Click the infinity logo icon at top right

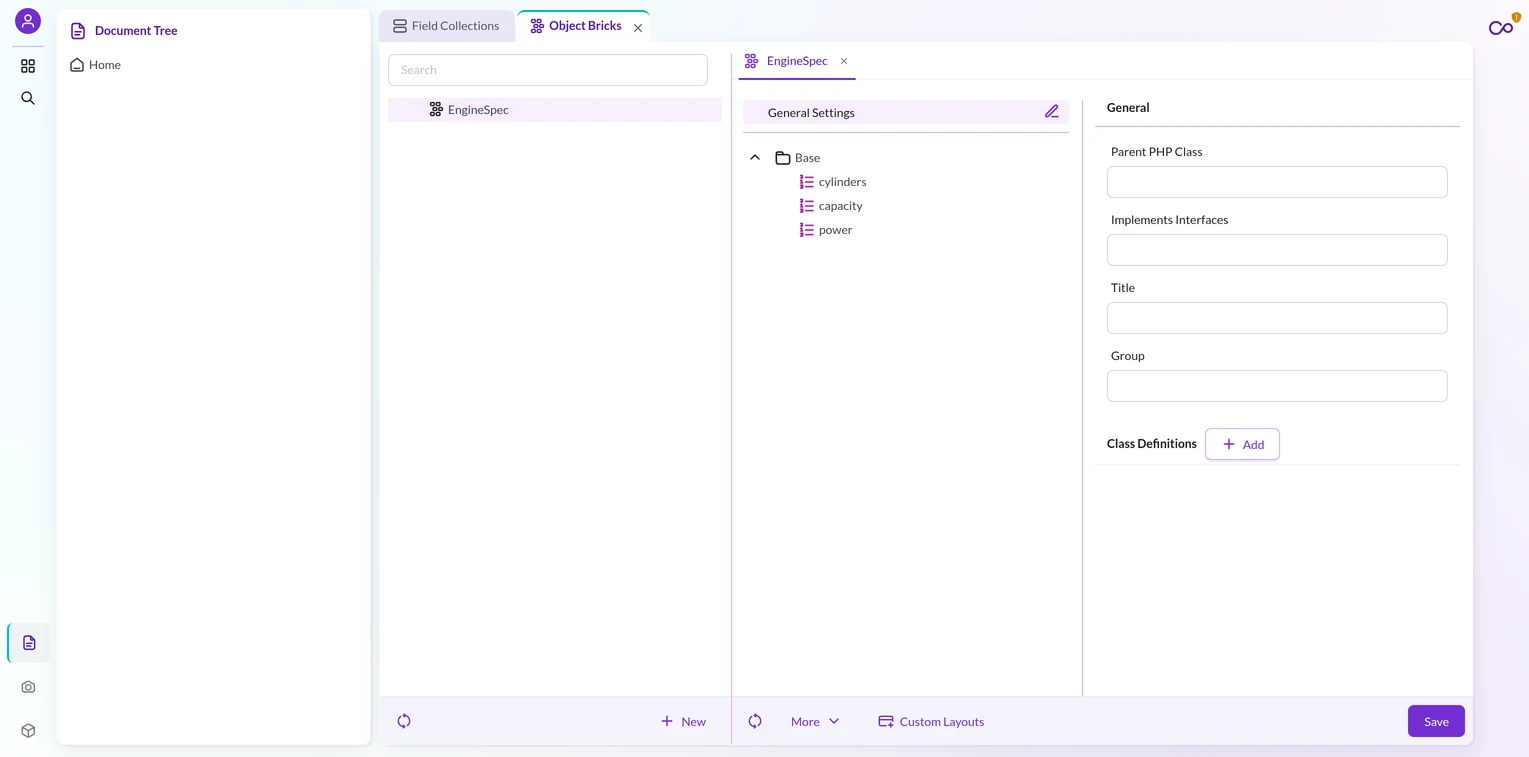click(x=1501, y=28)
